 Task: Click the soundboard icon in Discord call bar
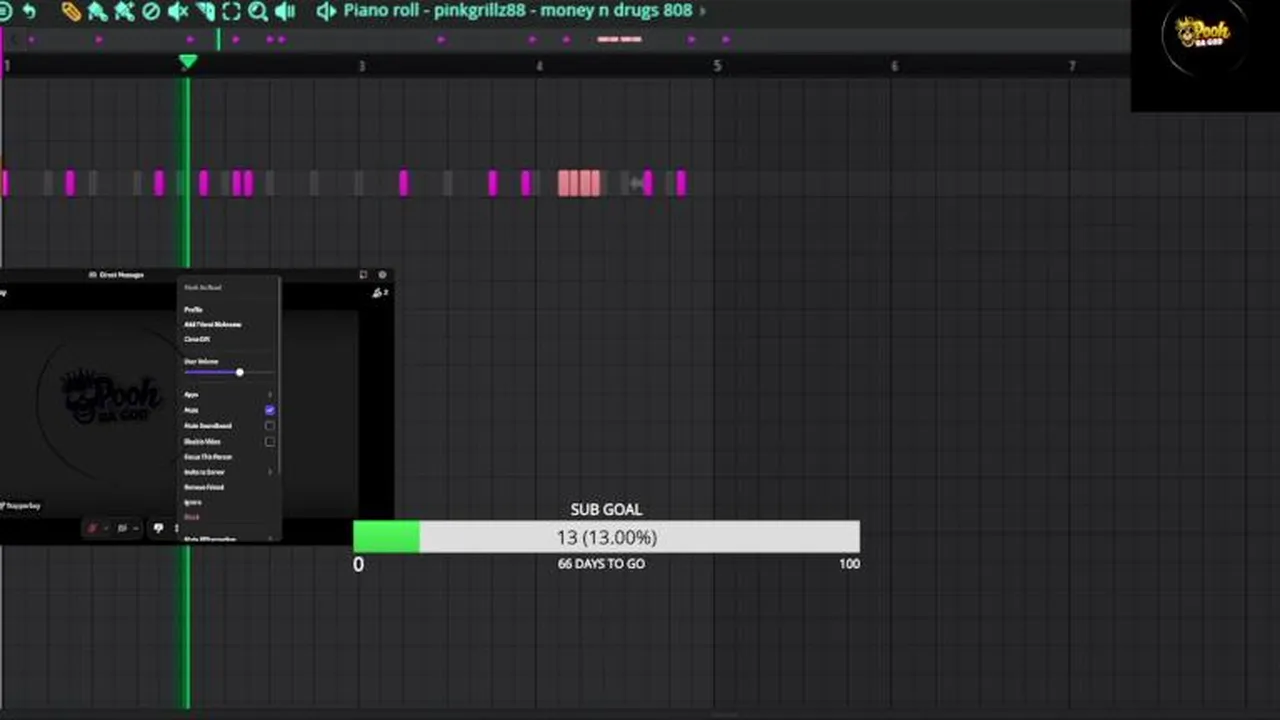(158, 528)
